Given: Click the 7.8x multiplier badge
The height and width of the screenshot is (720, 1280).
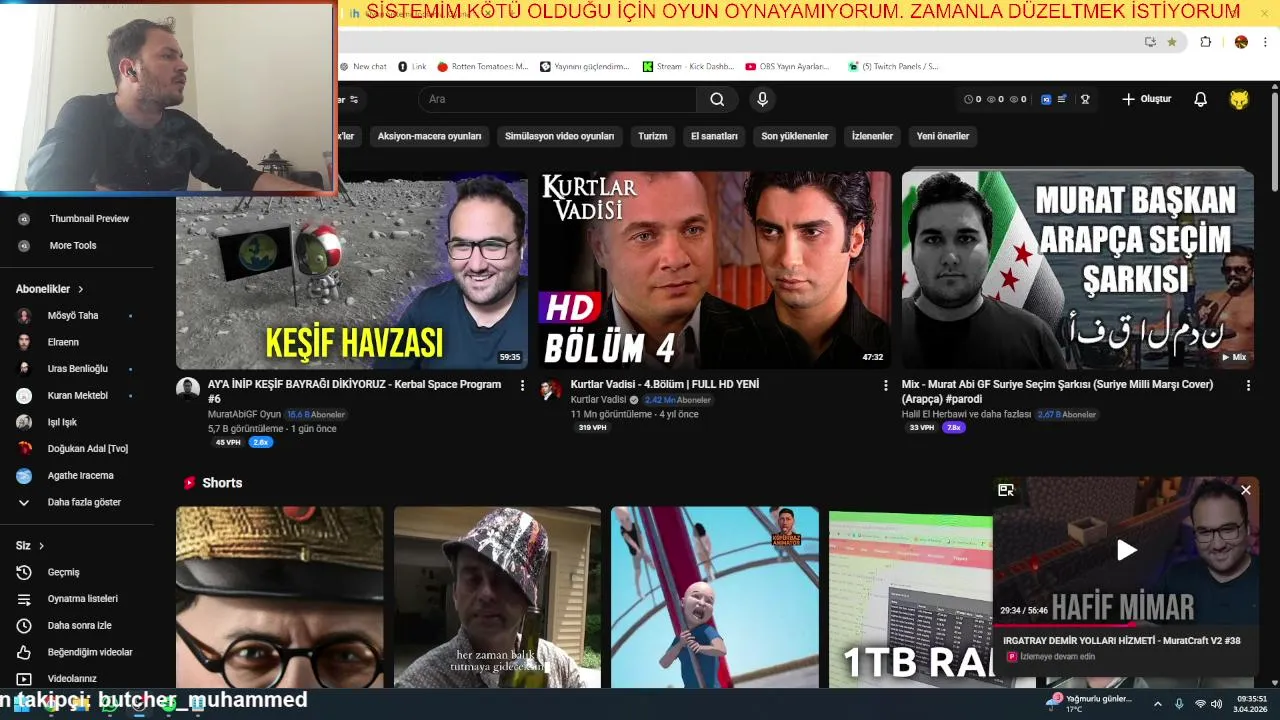Looking at the screenshot, I should tap(953, 427).
